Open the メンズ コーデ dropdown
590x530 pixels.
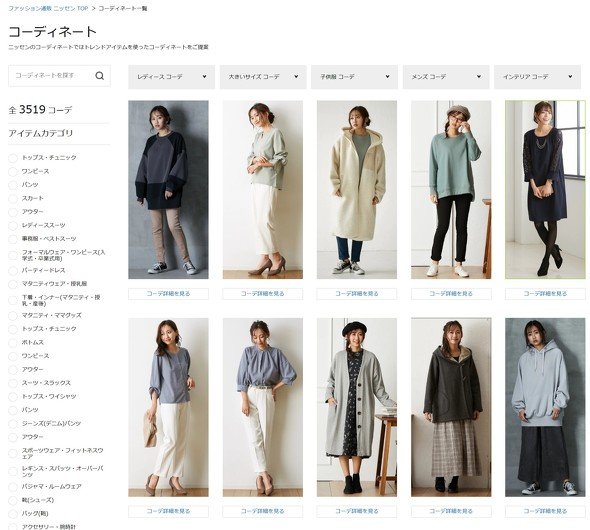click(x=446, y=77)
